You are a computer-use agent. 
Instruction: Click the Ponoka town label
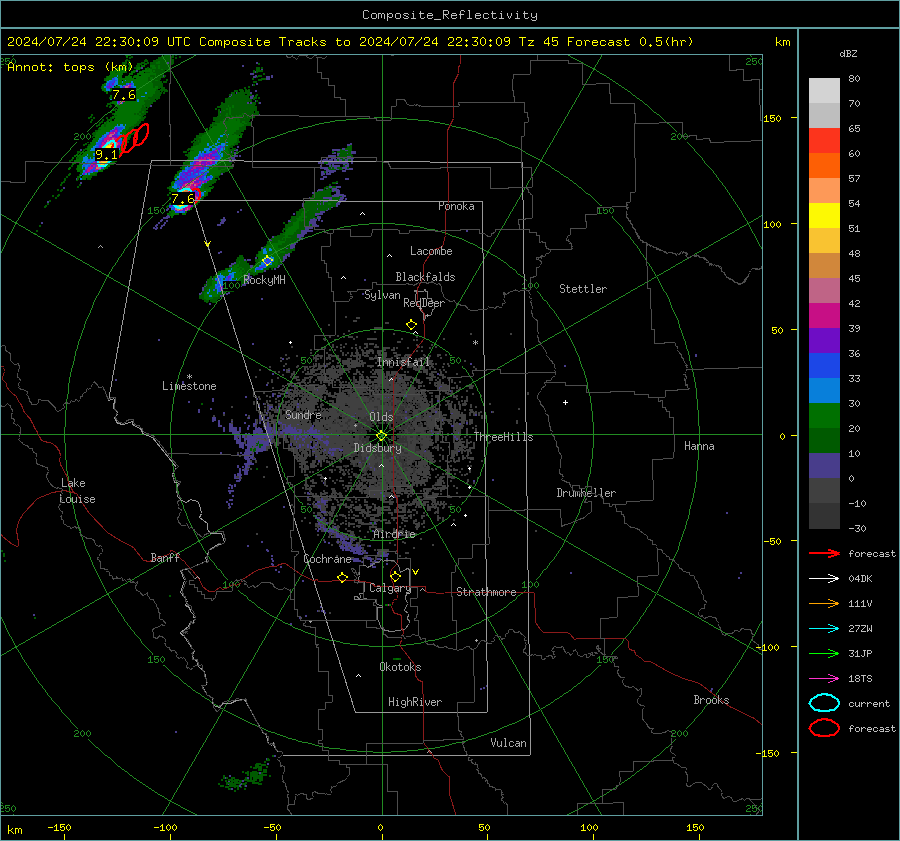(456, 206)
